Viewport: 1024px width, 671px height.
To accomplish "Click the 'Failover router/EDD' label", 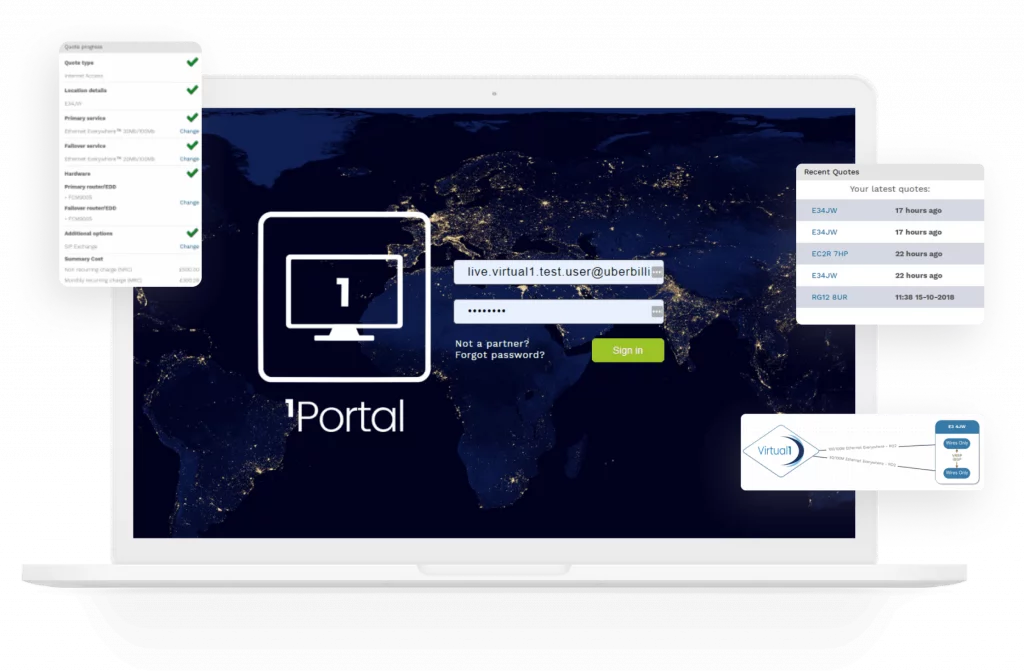I will pos(90,208).
